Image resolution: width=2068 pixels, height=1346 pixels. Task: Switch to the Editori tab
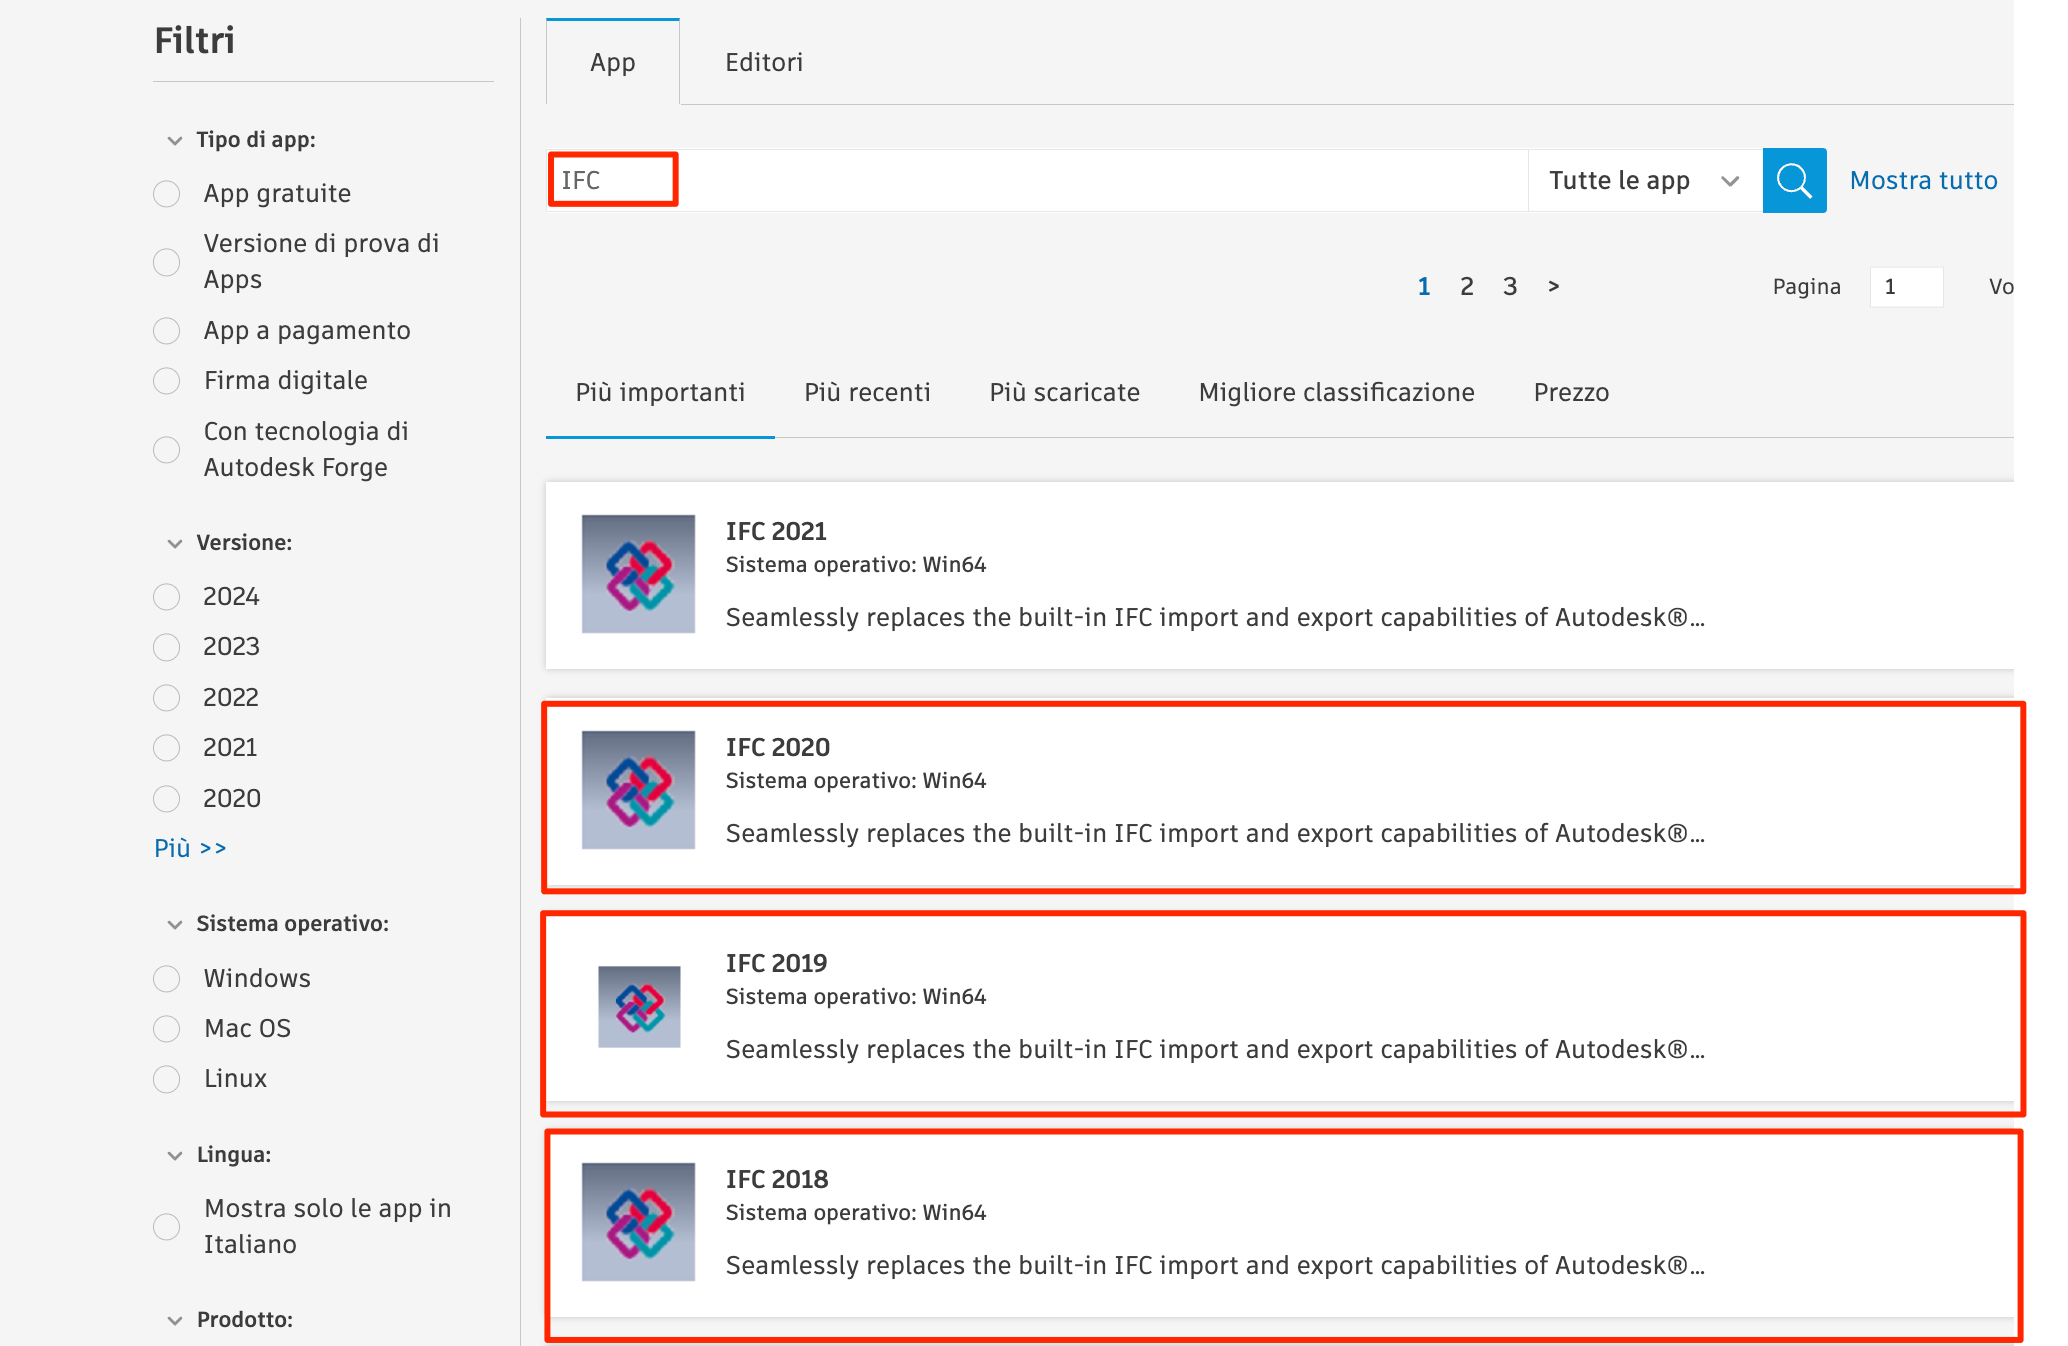[764, 62]
